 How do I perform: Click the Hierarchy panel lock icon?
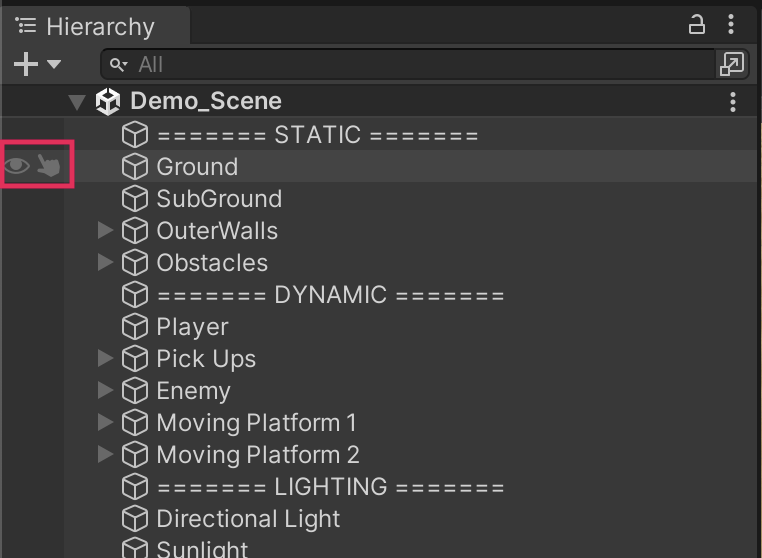point(697,26)
